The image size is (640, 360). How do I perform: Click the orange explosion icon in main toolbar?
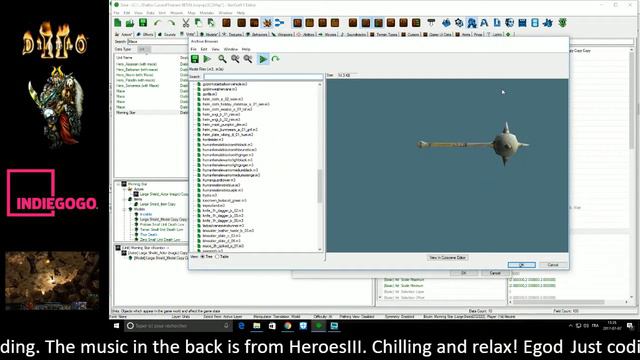click(267, 23)
